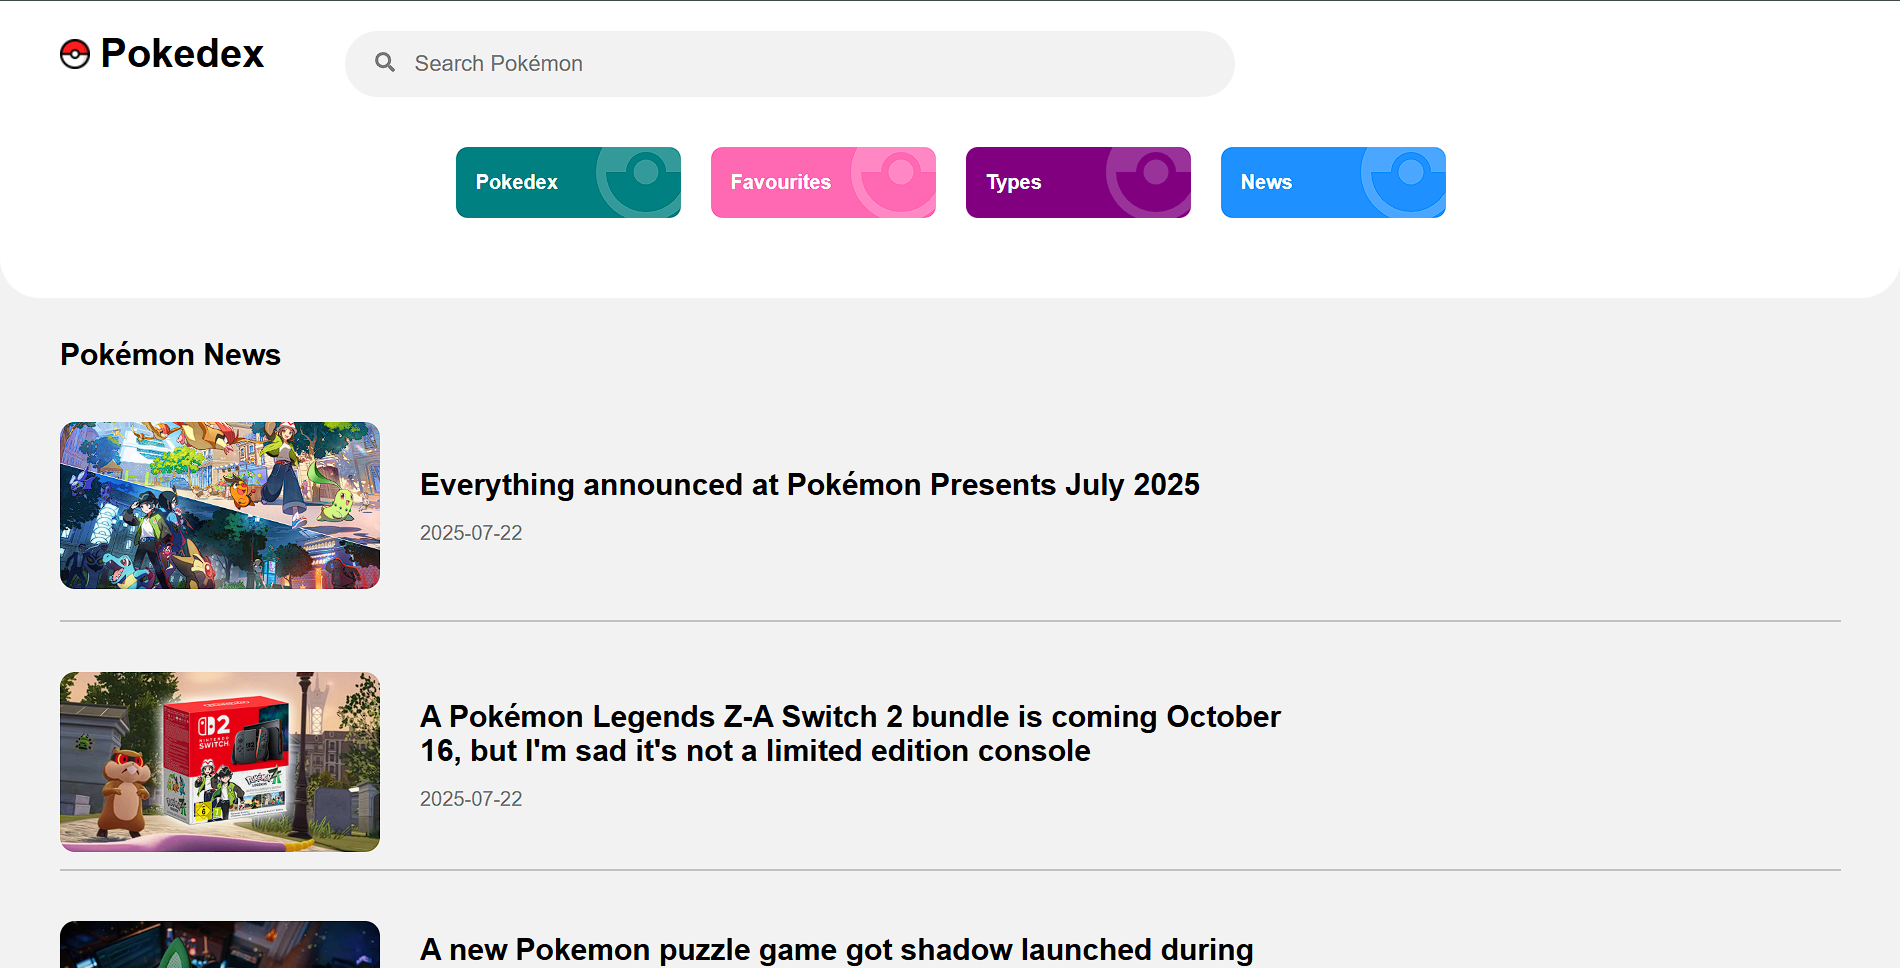This screenshot has height=968, width=1900.
Task: Go to the Favourites section label
Action: 780,182
